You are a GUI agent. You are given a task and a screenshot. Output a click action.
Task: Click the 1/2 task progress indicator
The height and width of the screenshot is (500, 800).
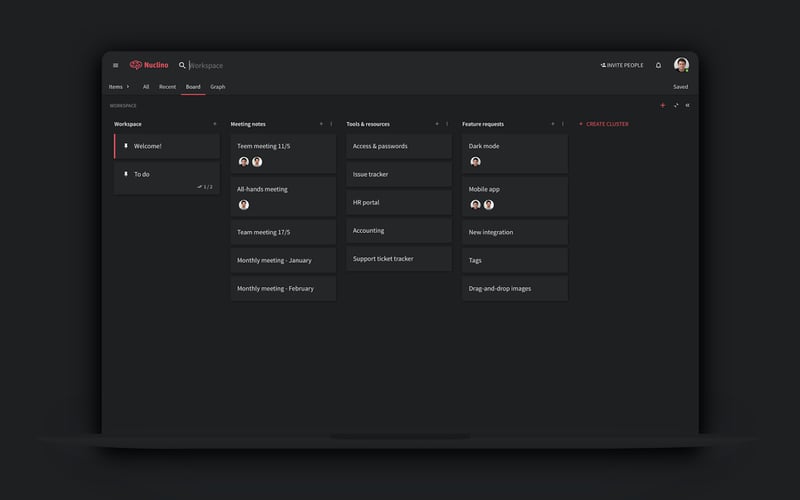pos(205,187)
